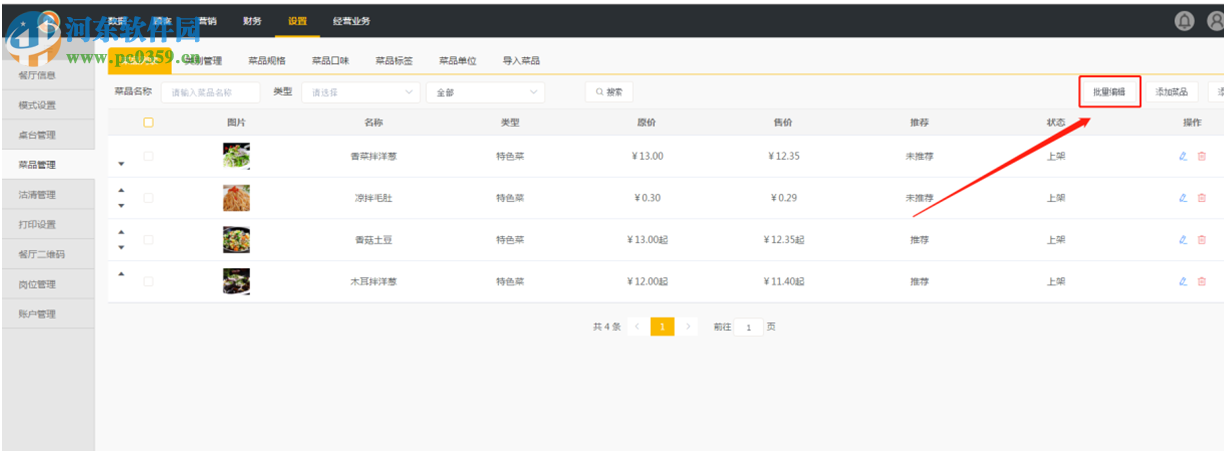
Task: Move 香菜拌洋葱 row down with arrow
Action: [122, 164]
